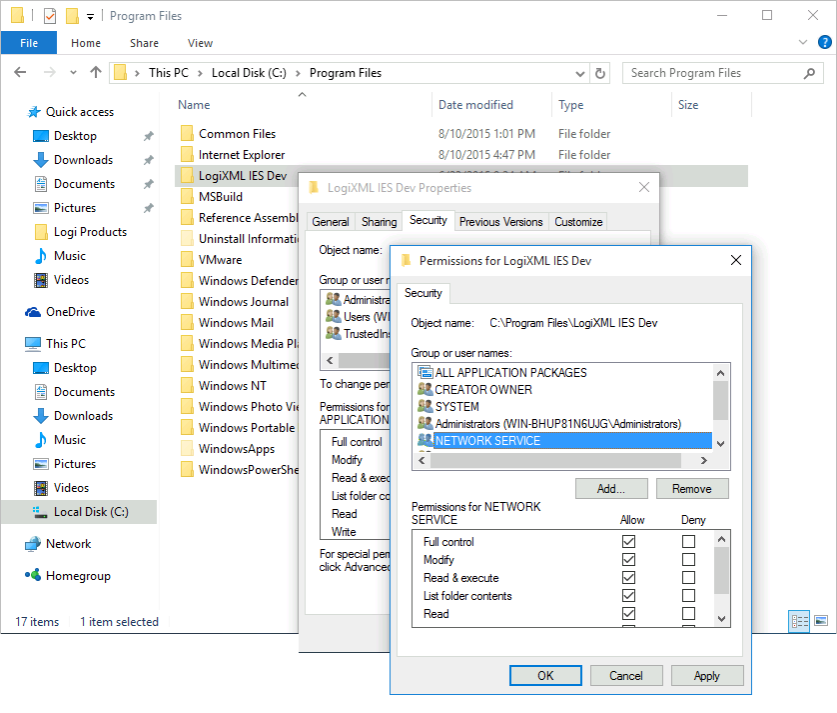This screenshot has width=837, height=713.
Task: Expand address bar history dropdown
Action: (x=580, y=74)
